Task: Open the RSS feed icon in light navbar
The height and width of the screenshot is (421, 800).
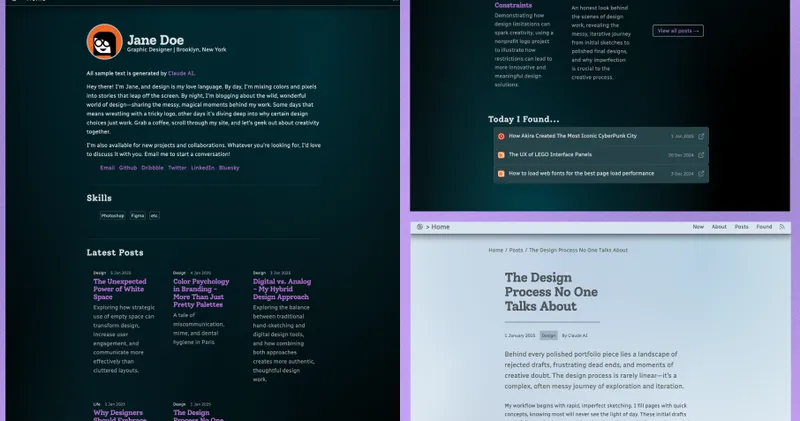Action: point(782,227)
